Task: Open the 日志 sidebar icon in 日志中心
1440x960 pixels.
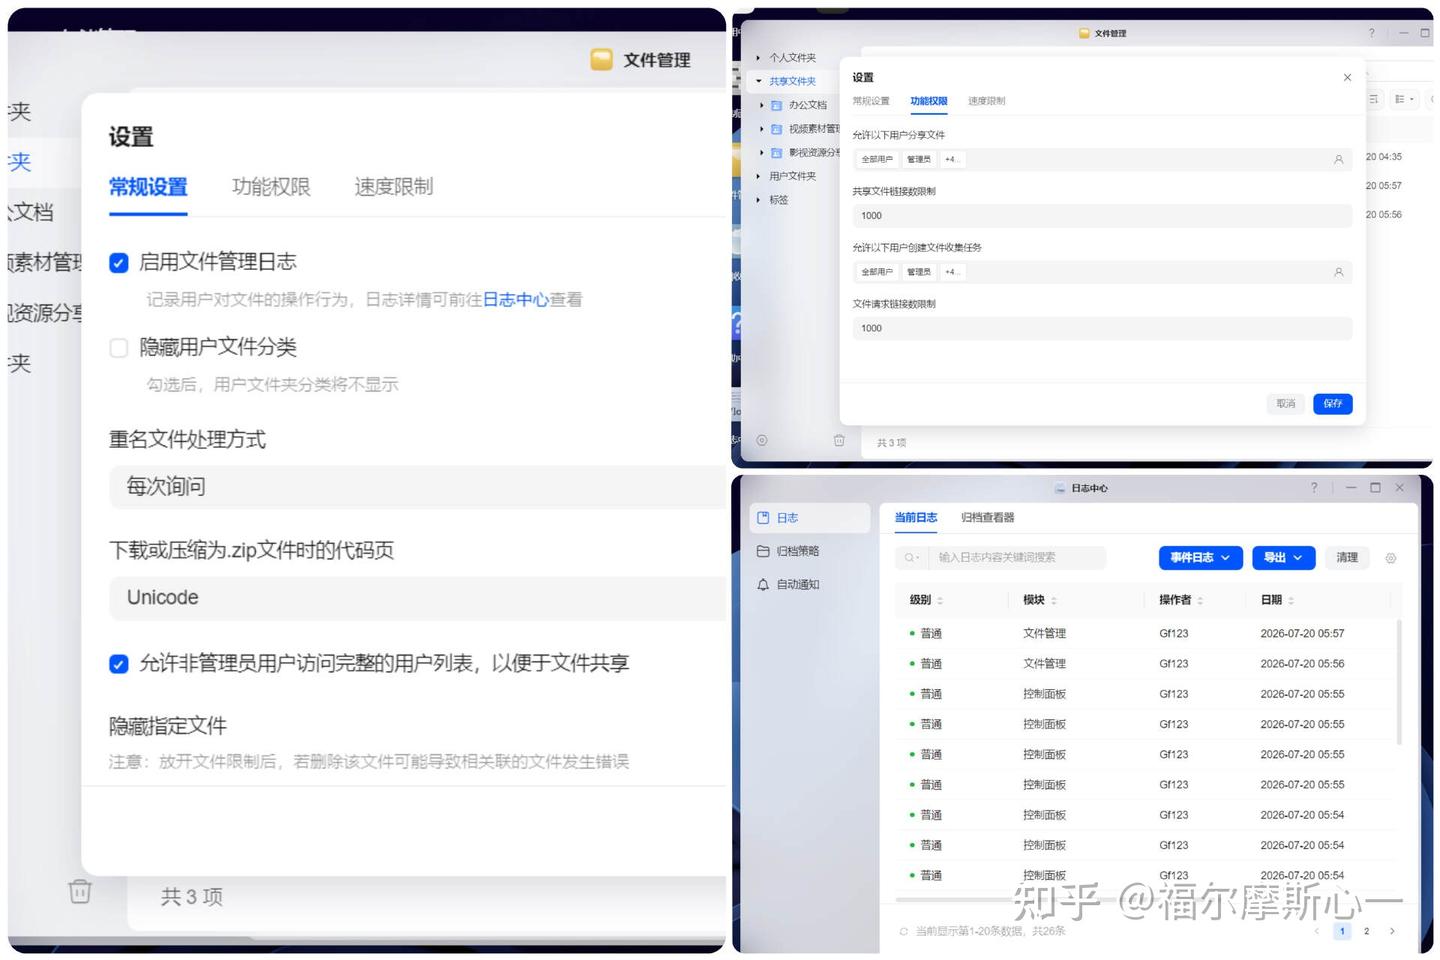Action: (763, 518)
